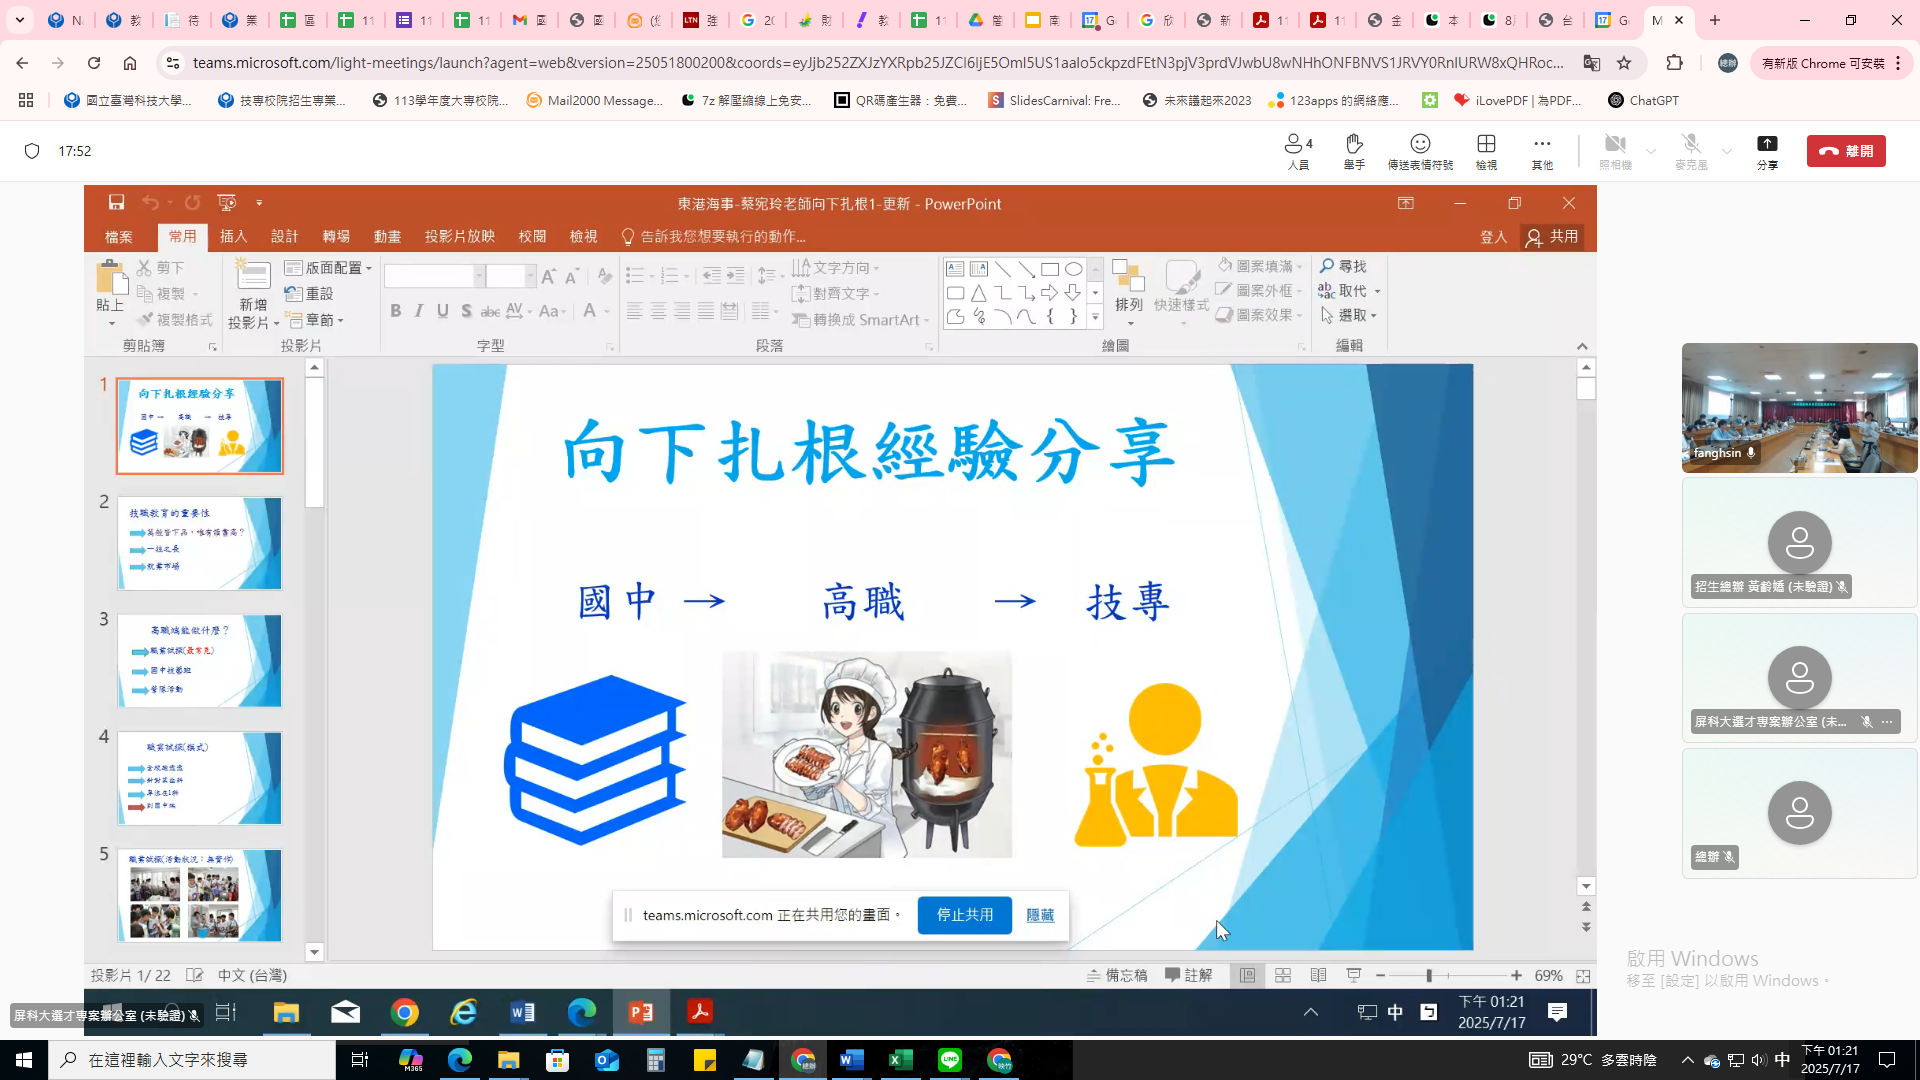The width and height of the screenshot is (1920, 1080).
Task: Toggle the Teams camera
Action: [1615, 152]
